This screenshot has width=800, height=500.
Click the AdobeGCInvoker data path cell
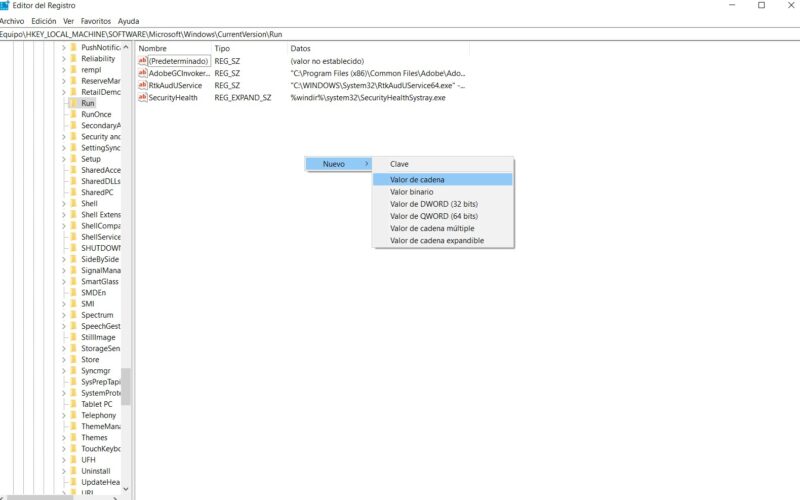point(378,73)
